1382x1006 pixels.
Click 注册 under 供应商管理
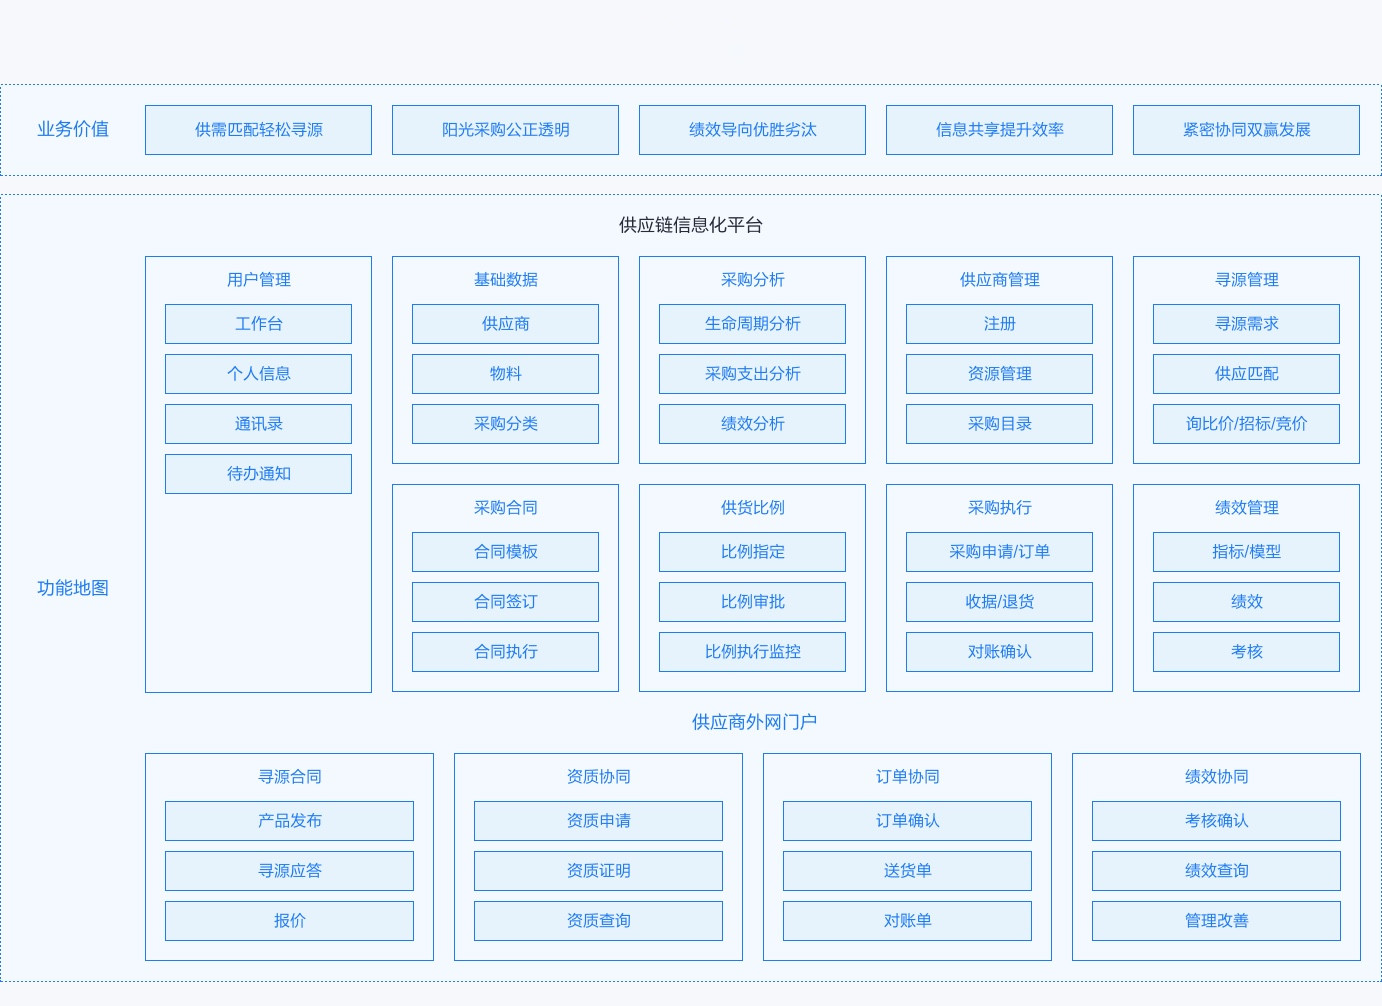(999, 324)
